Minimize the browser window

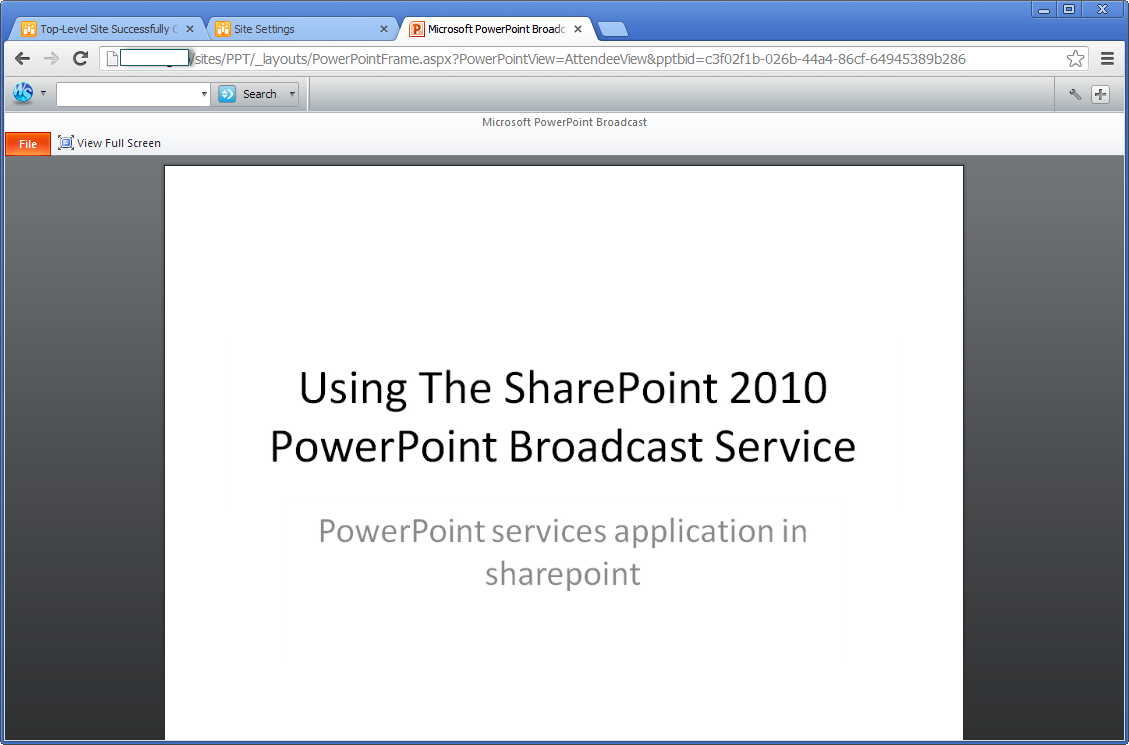point(1043,9)
